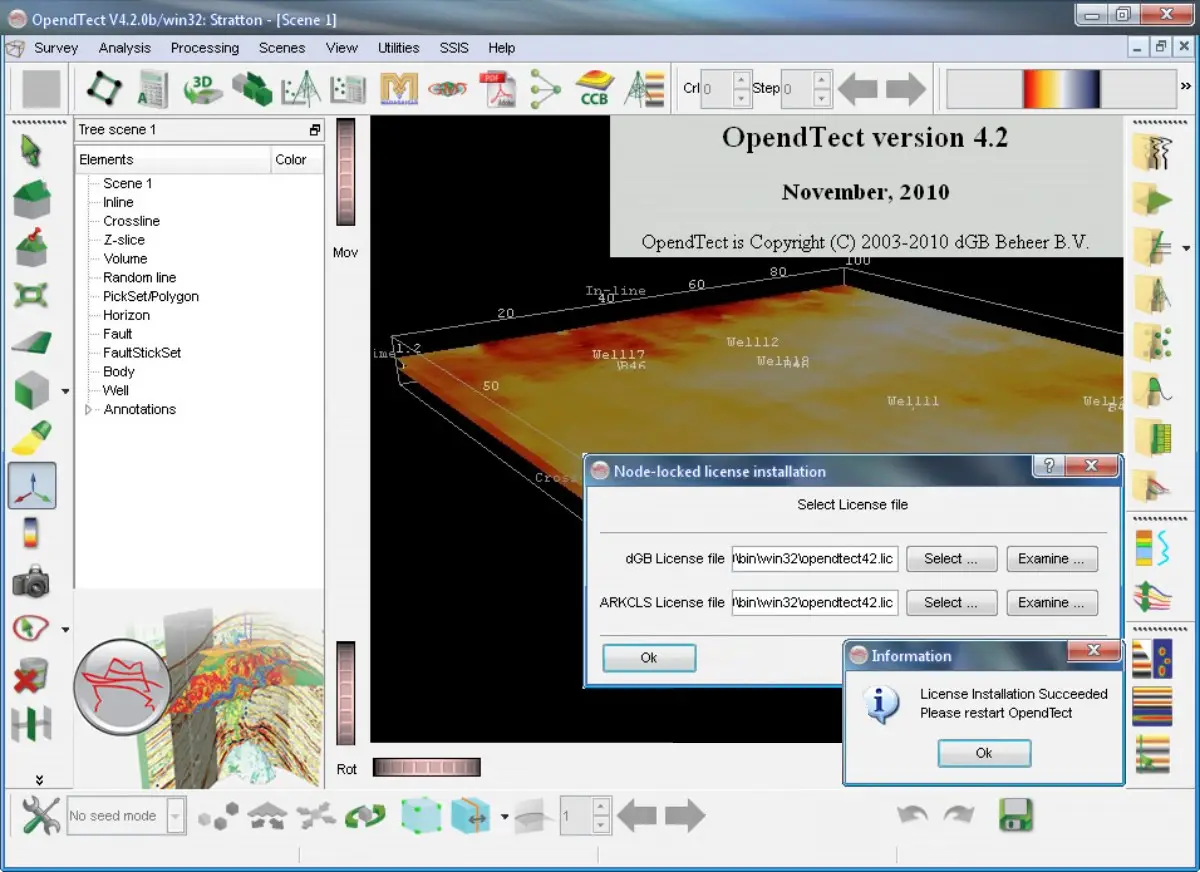The height and width of the screenshot is (872, 1200).
Task: Open the SSIS menu
Action: point(454,48)
